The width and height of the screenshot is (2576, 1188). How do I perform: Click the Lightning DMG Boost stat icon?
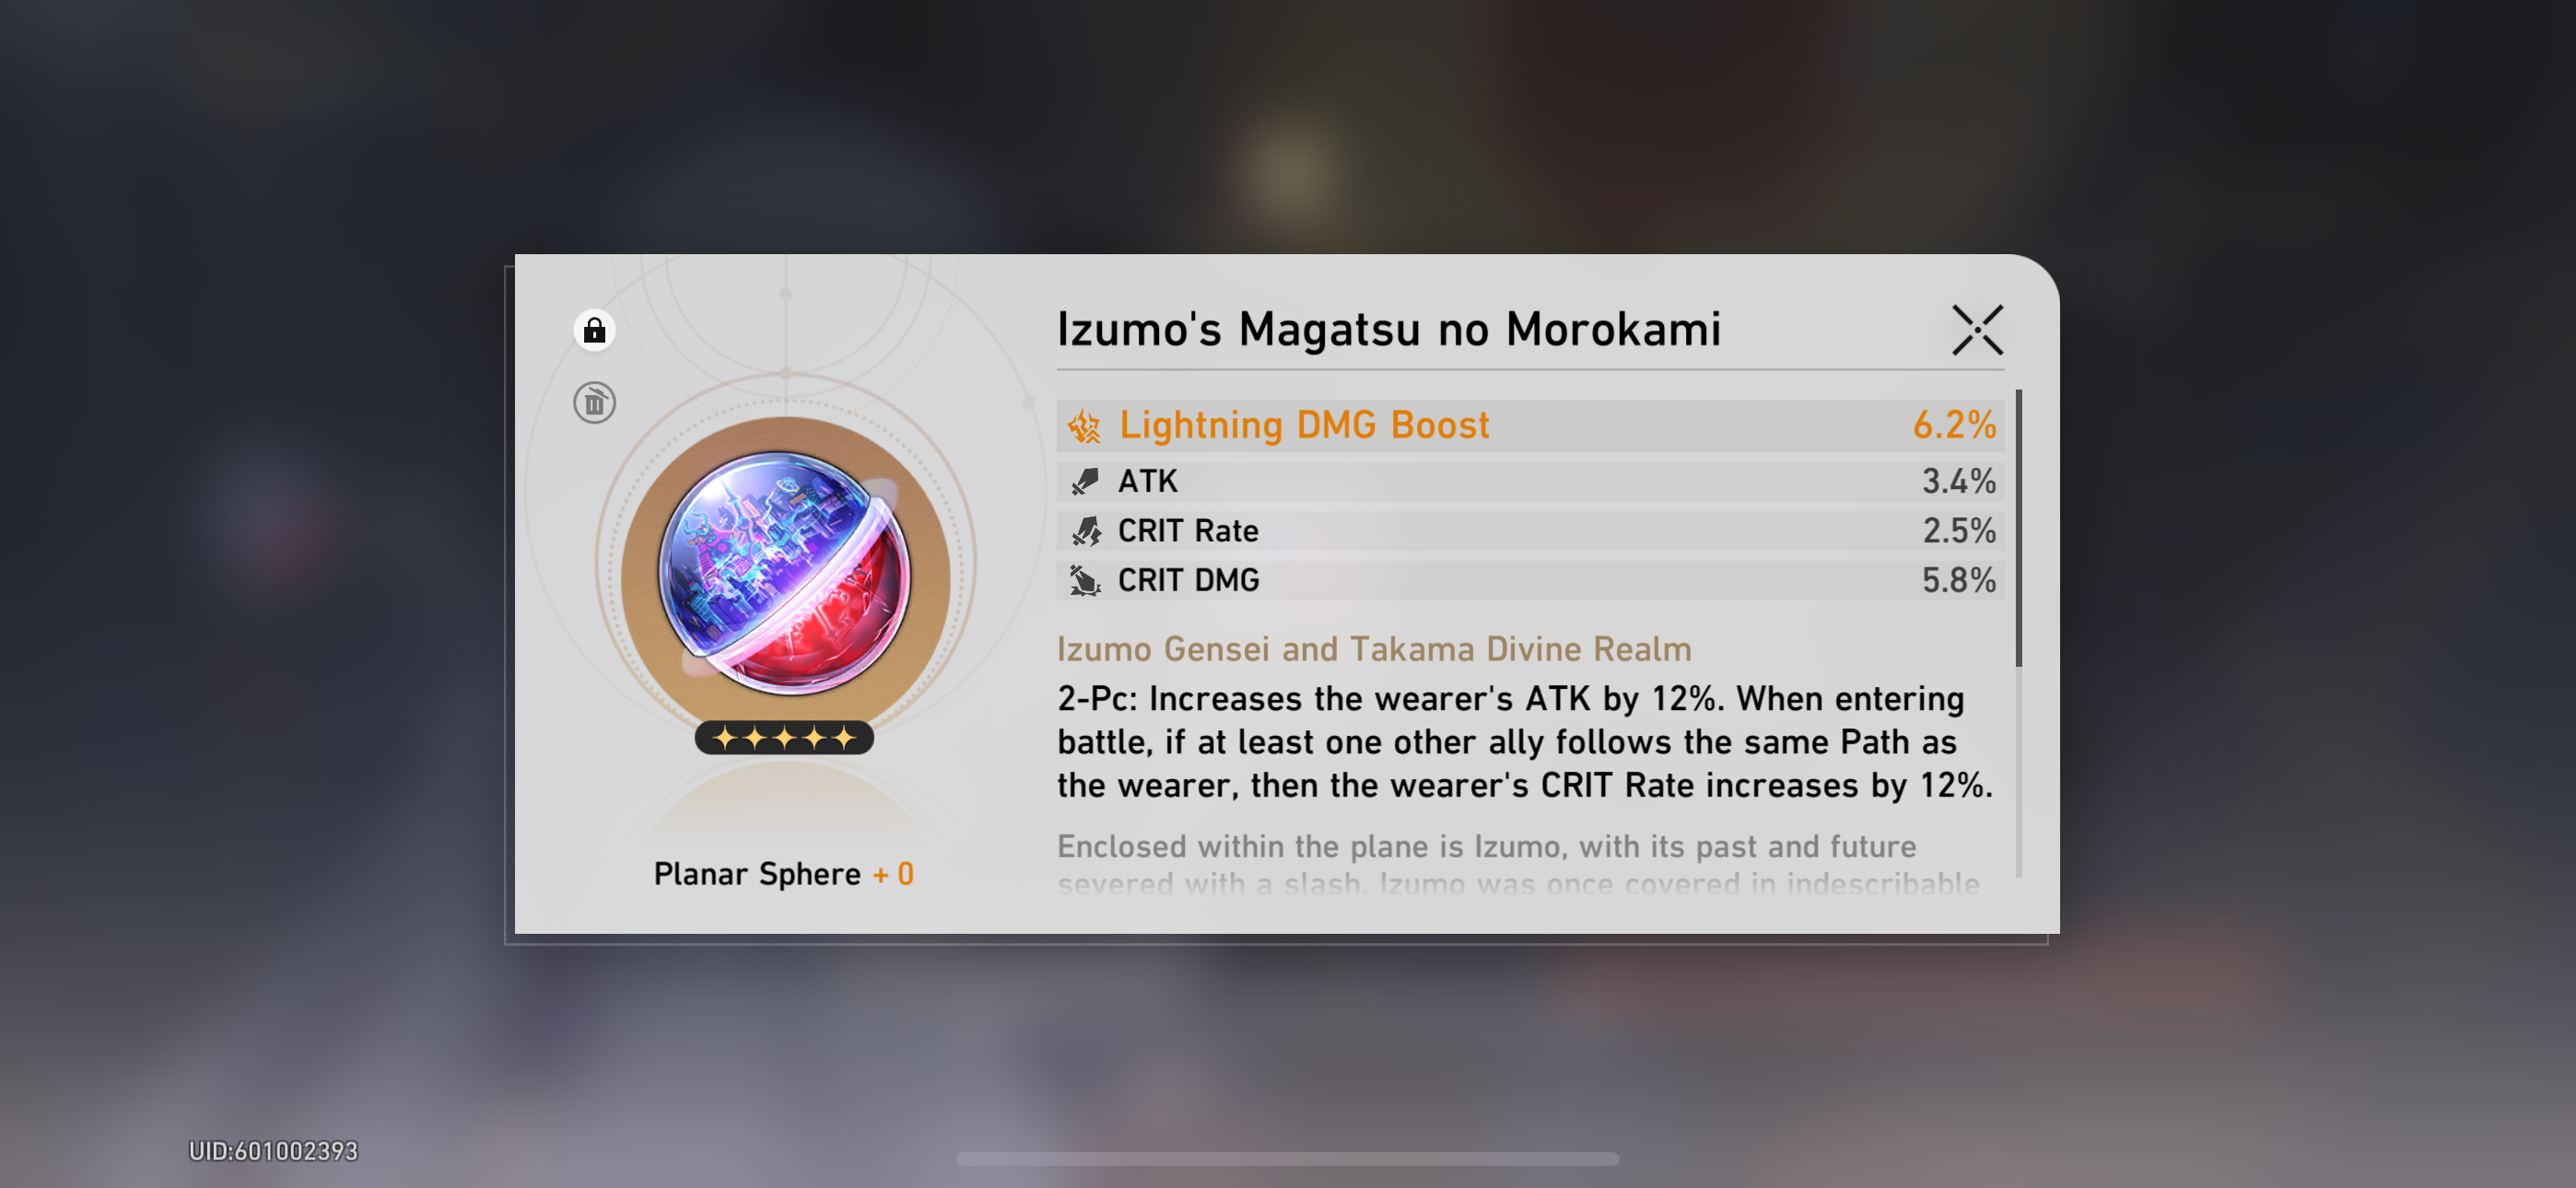coord(1084,426)
